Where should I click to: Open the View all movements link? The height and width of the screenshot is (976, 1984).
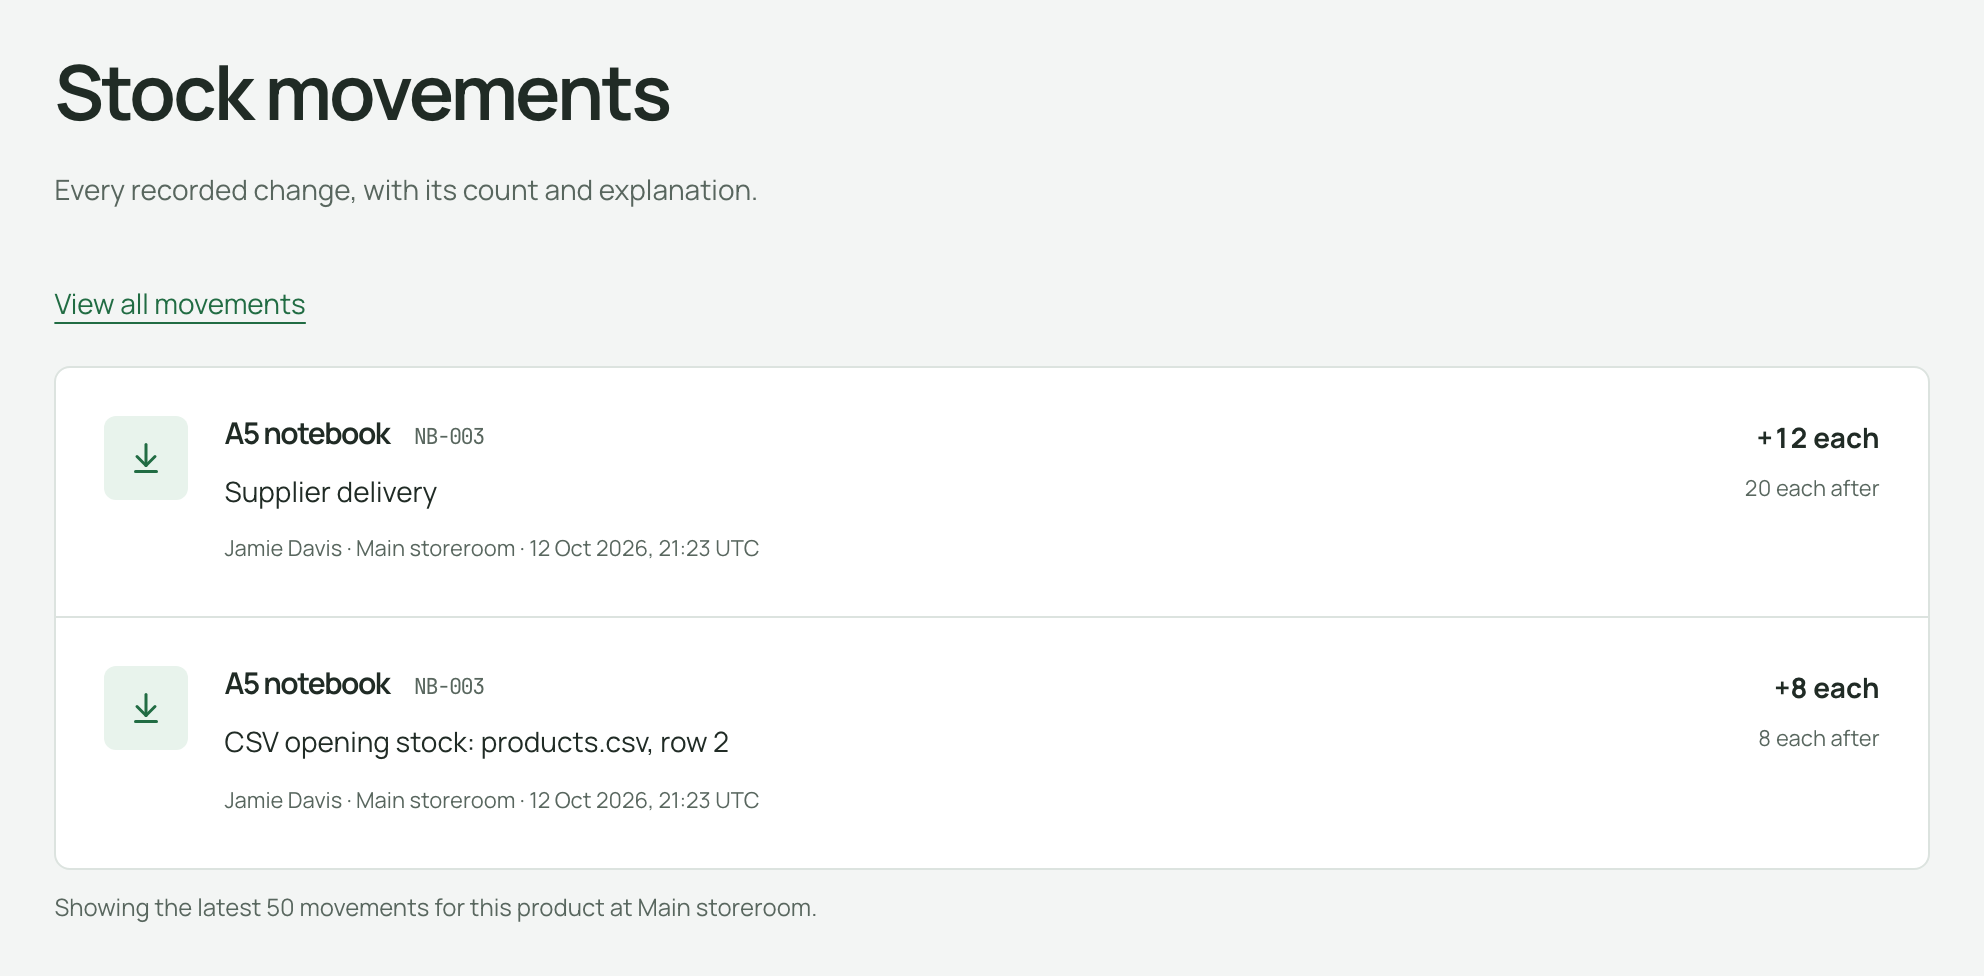180,304
